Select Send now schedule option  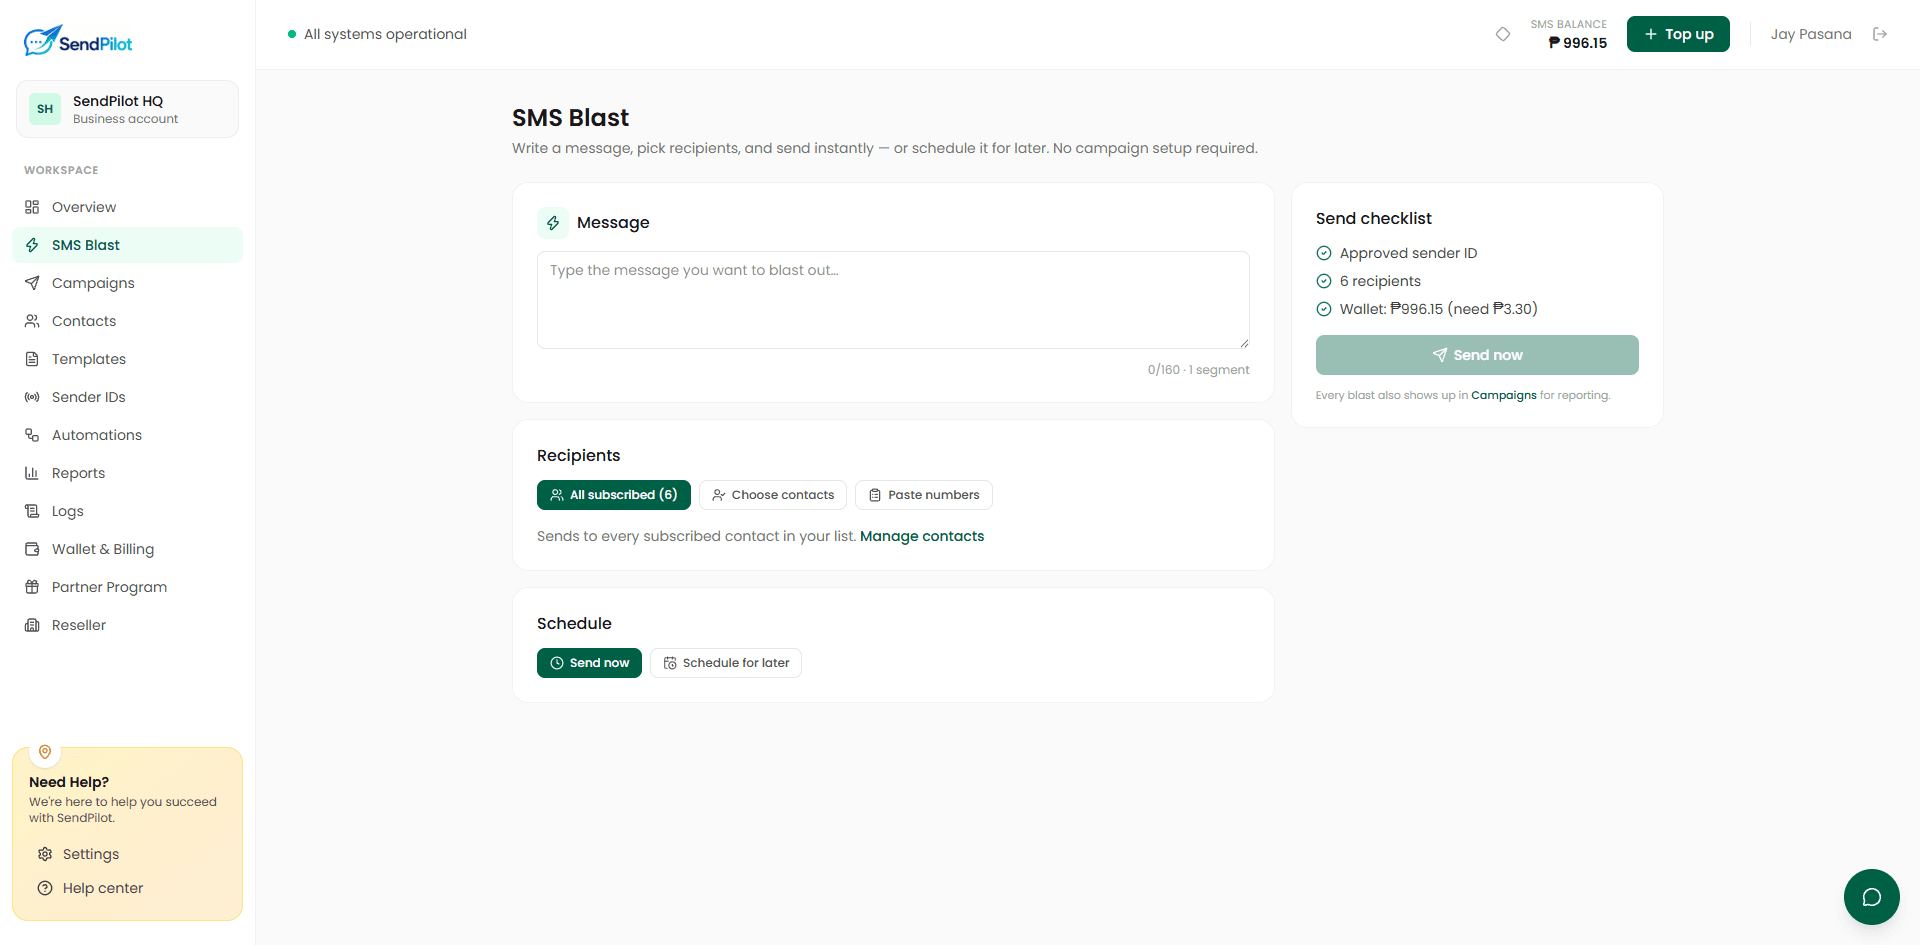589,663
